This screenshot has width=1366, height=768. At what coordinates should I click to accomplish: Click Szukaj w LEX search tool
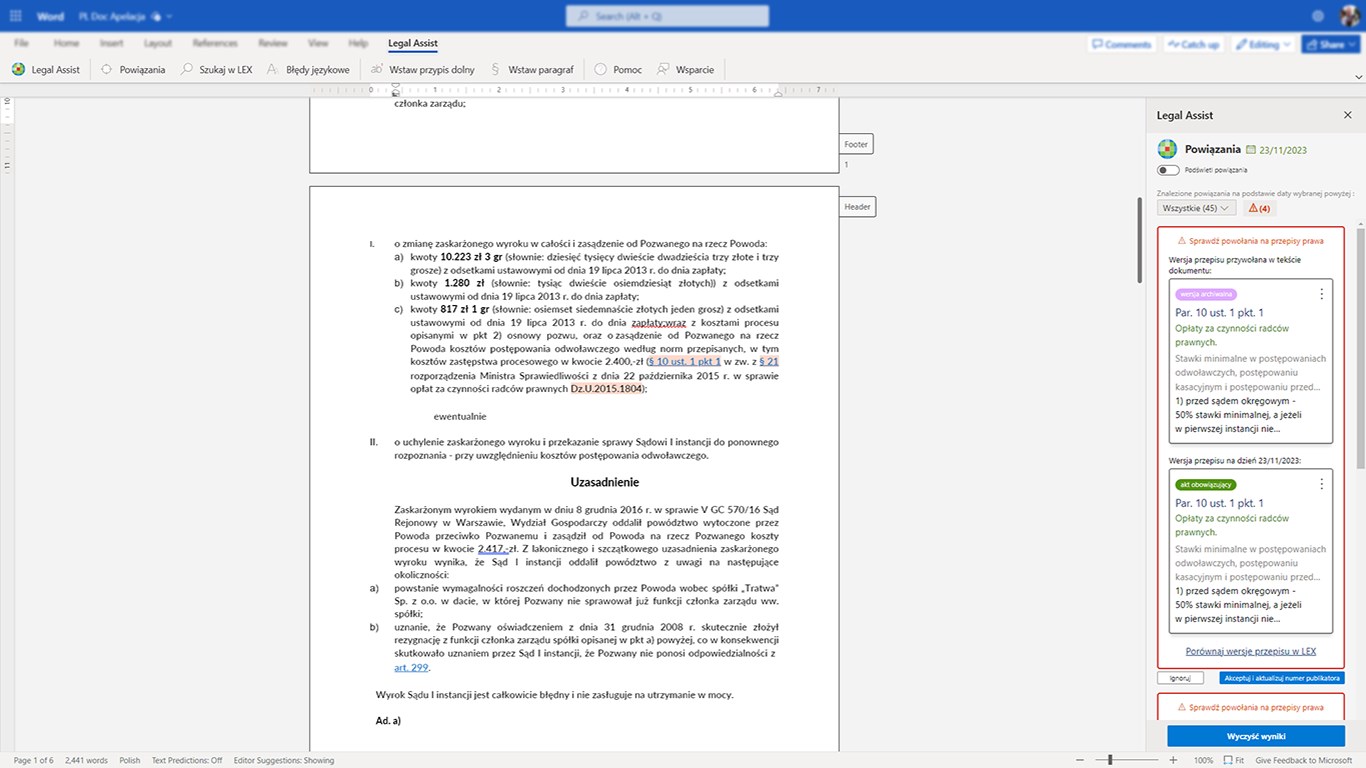click(216, 70)
